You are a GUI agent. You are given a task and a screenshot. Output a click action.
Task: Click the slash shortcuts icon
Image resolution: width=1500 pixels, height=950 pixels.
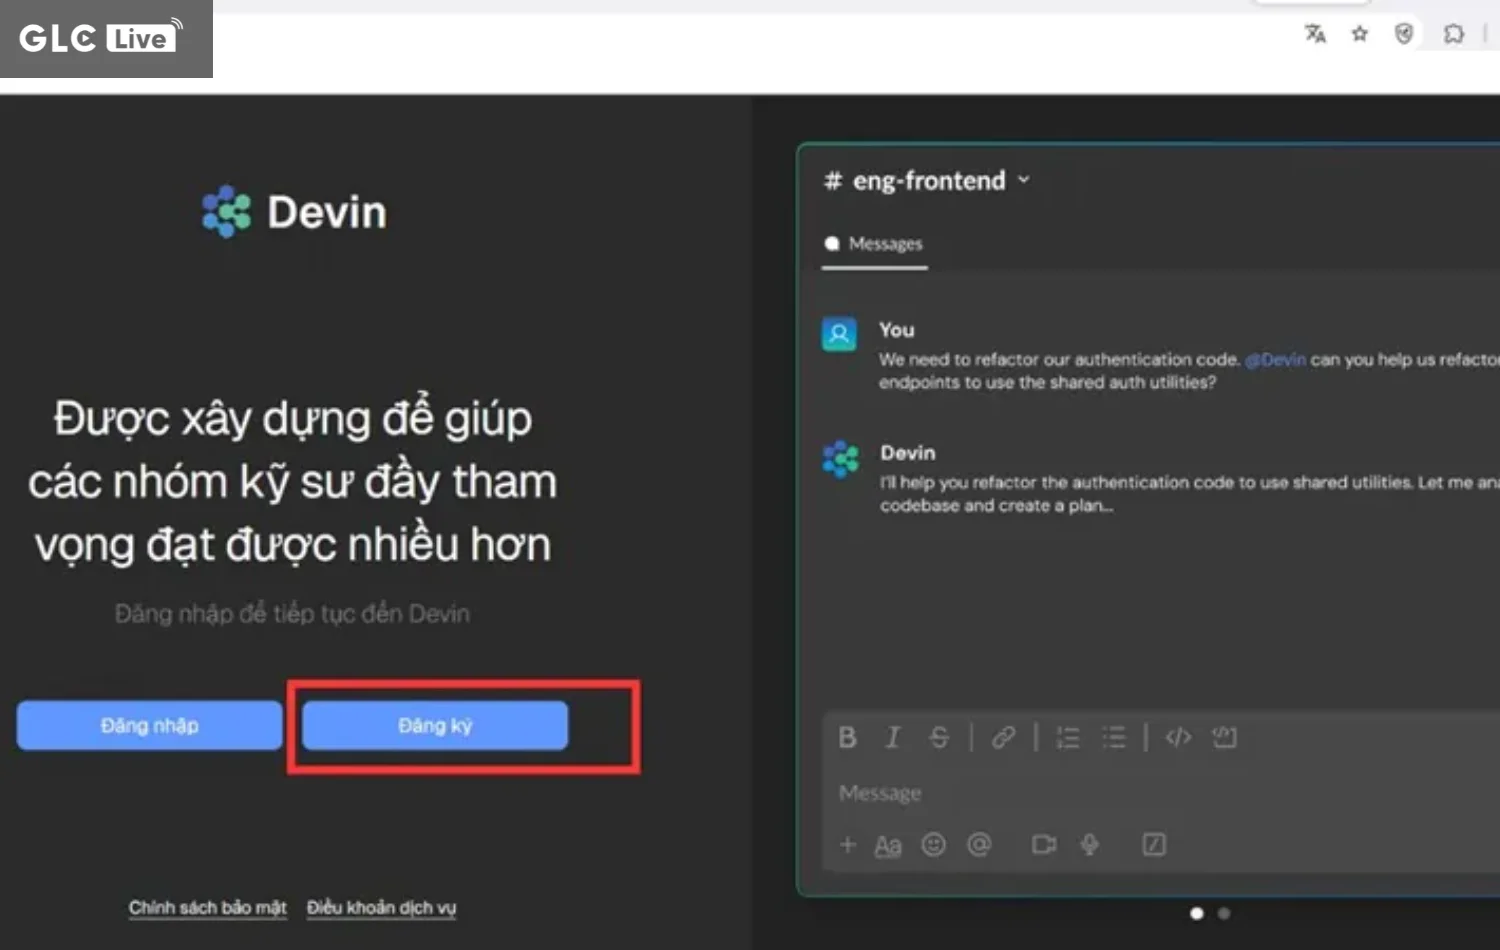click(x=1154, y=844)
